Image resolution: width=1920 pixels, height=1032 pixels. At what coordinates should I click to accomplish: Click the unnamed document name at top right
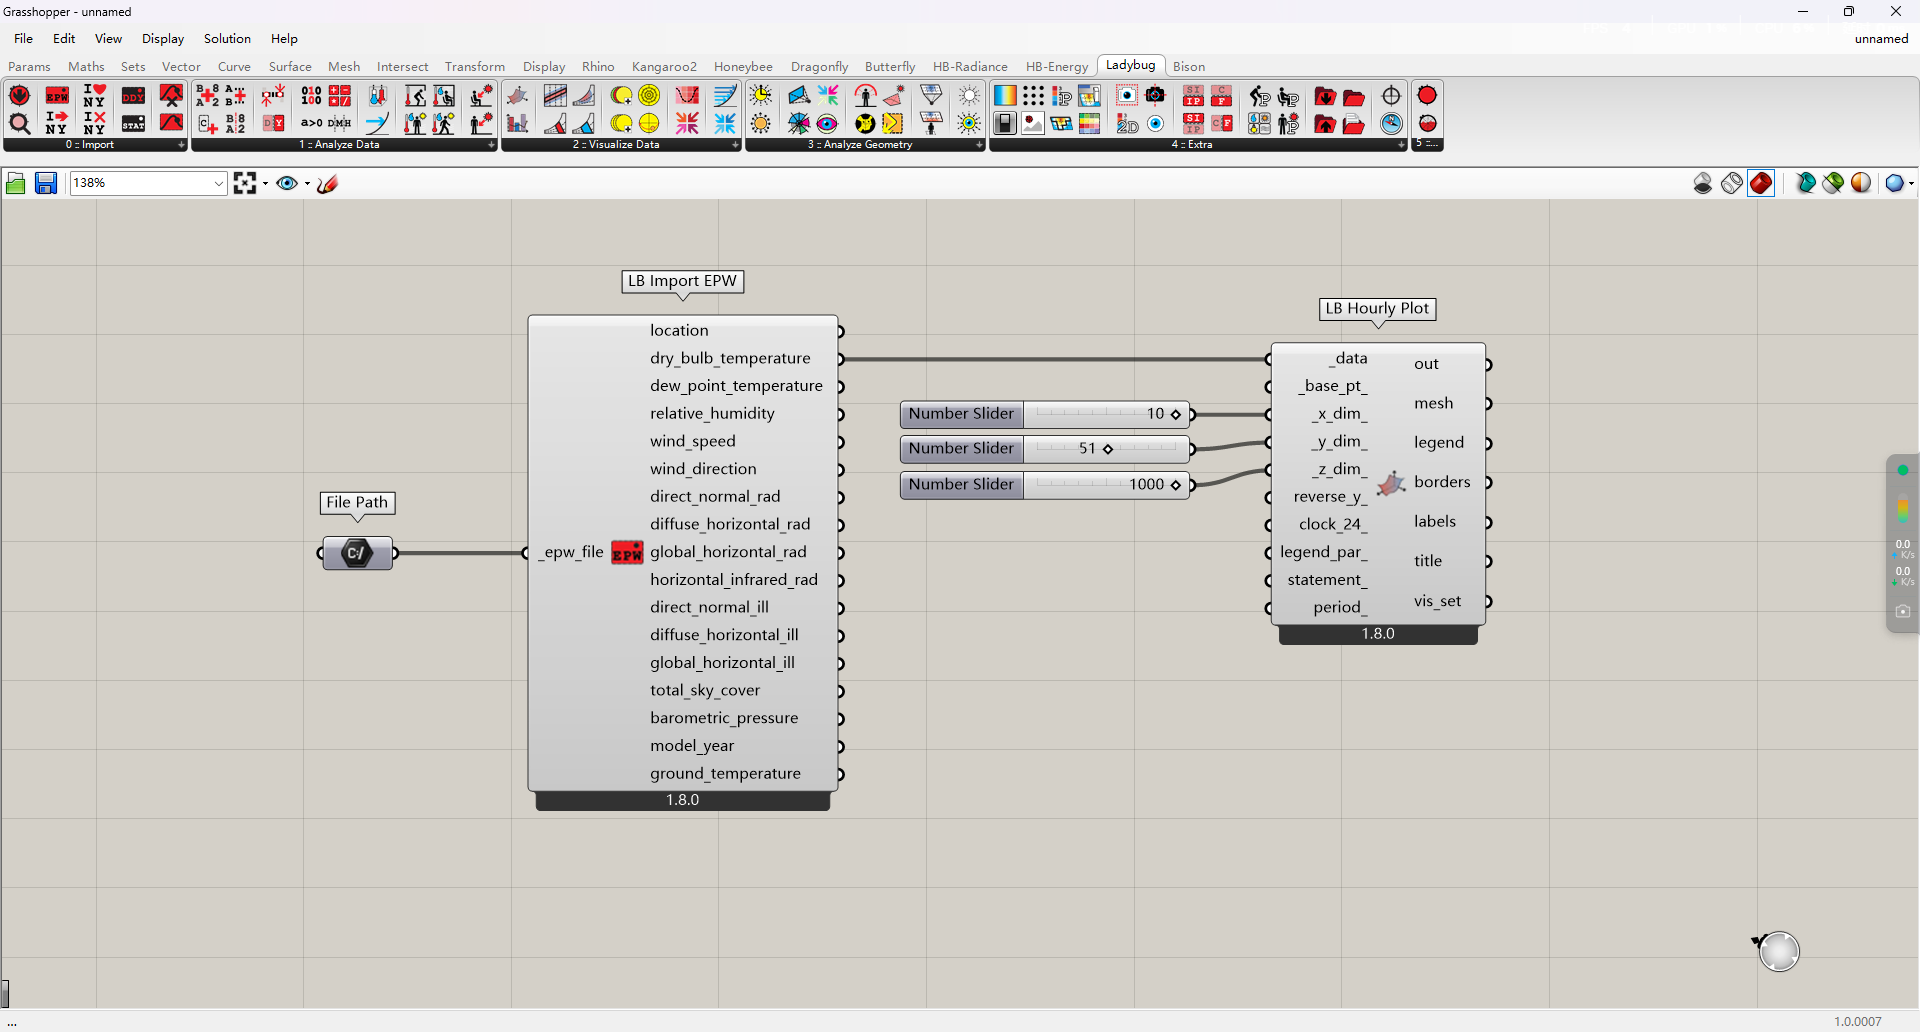click(1881, 39)
